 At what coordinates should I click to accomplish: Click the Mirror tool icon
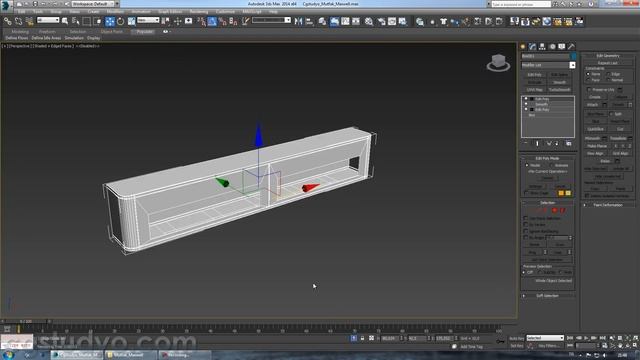[x=298, y=21]
